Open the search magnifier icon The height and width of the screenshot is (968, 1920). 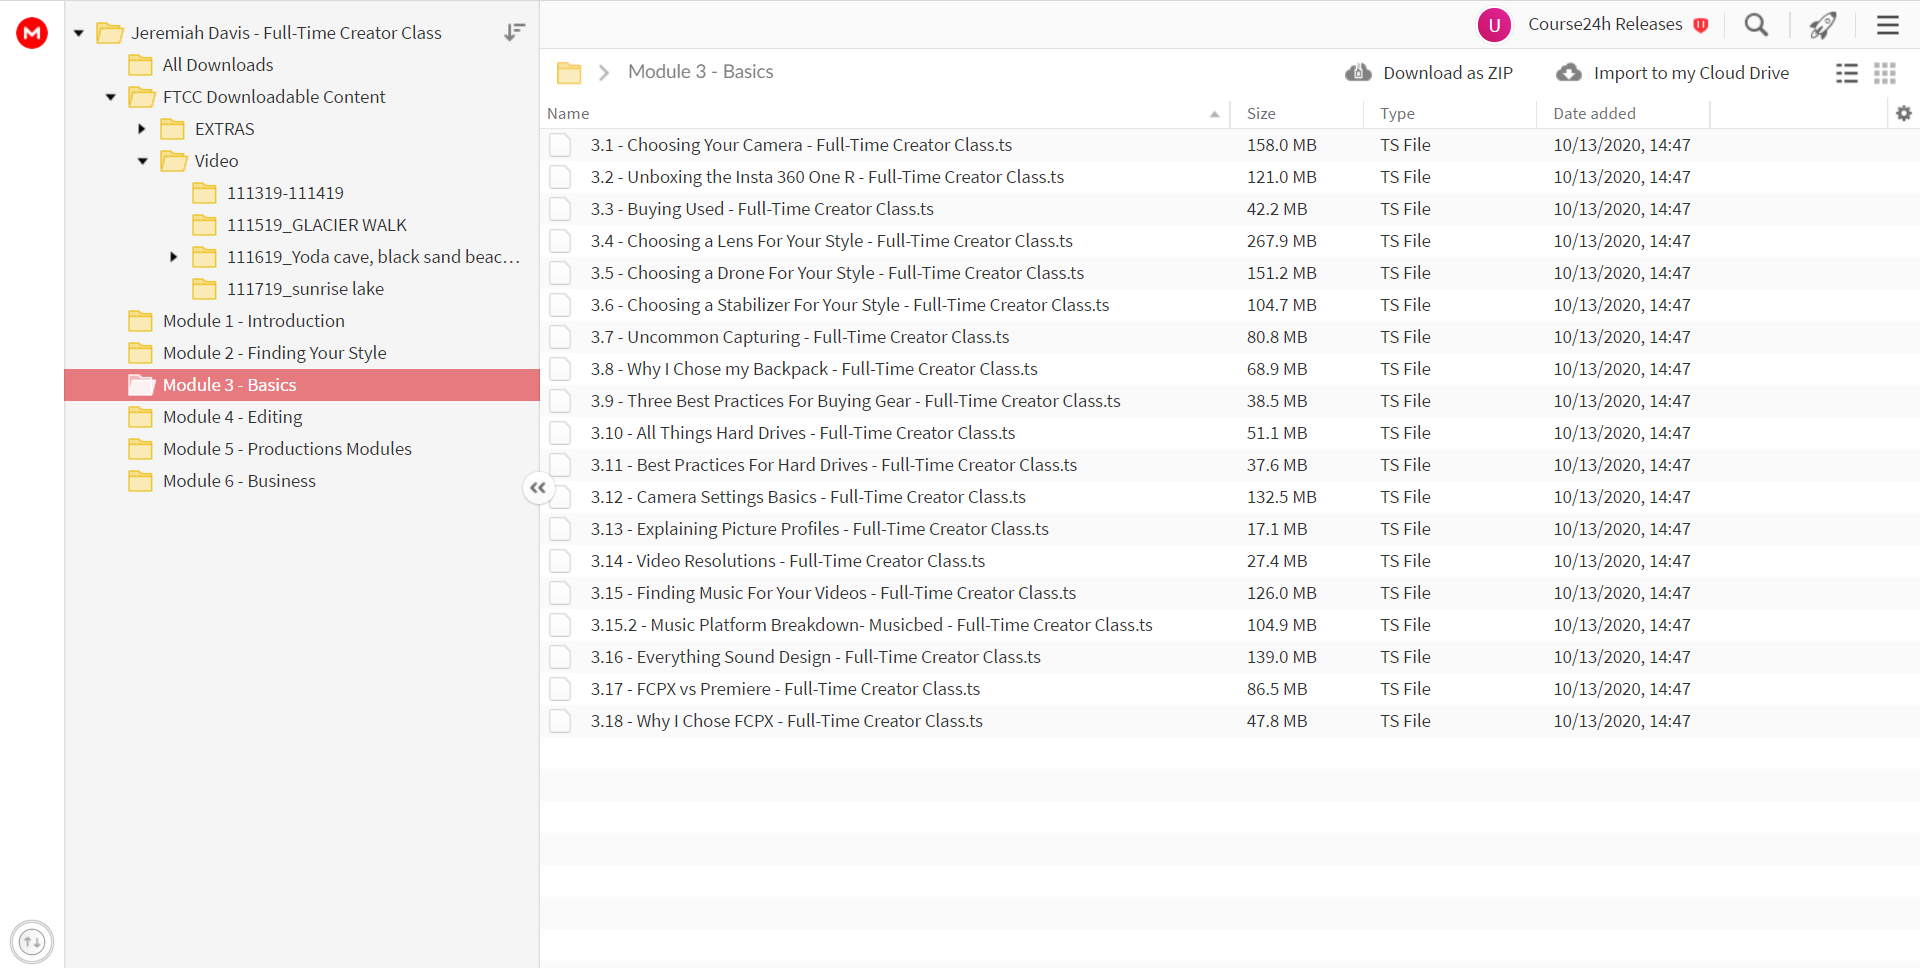pos(1756,25)
